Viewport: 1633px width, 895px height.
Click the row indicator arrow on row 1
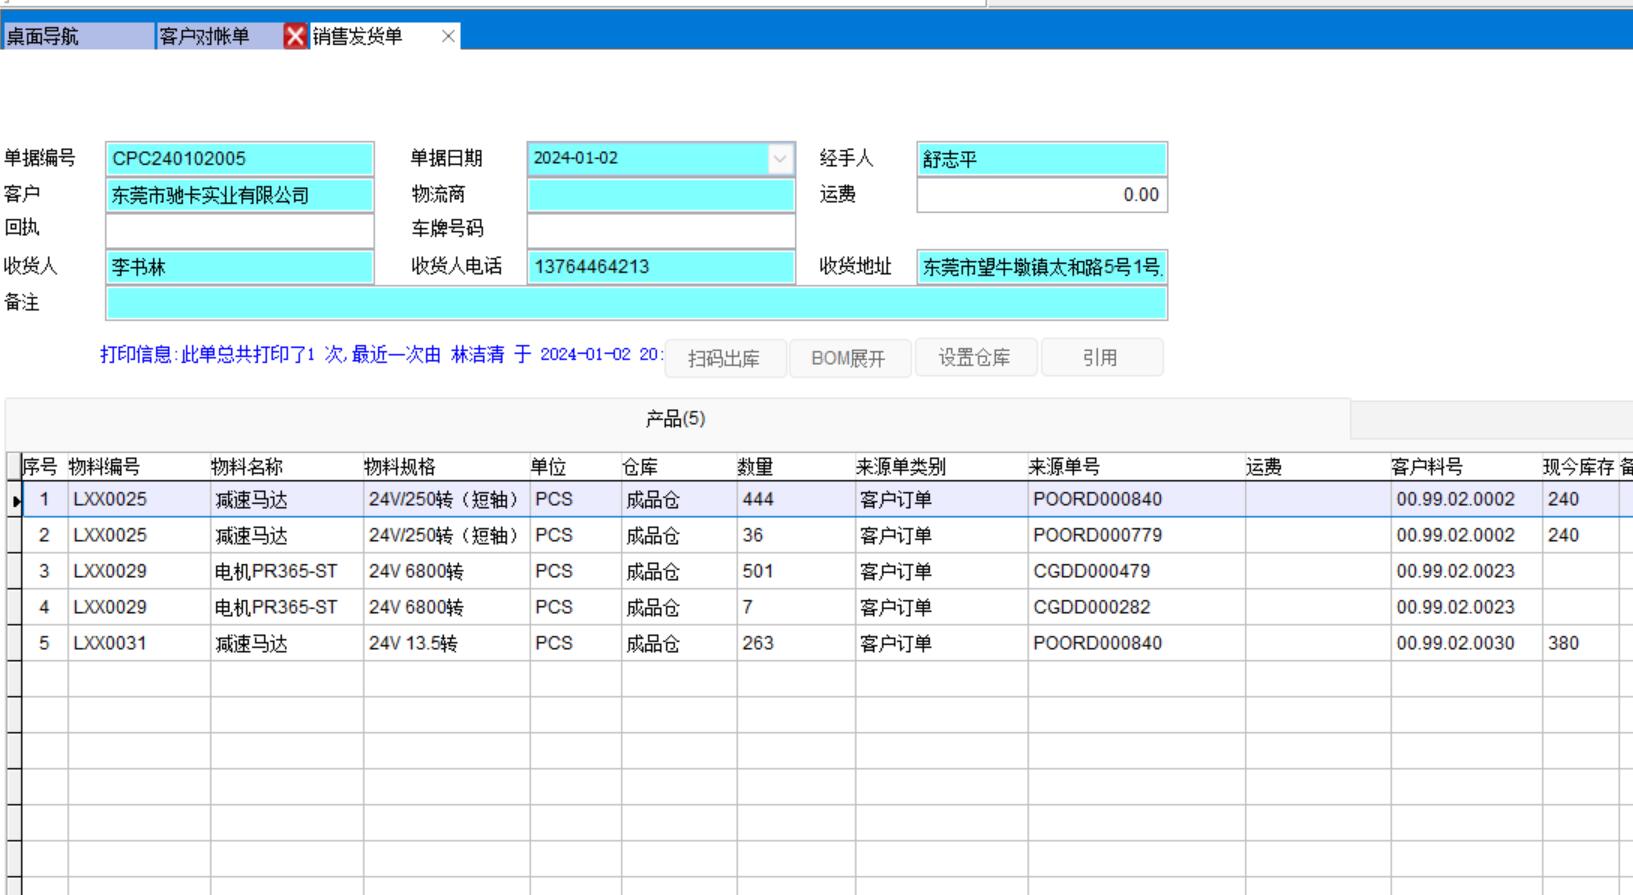coord(15,500)
